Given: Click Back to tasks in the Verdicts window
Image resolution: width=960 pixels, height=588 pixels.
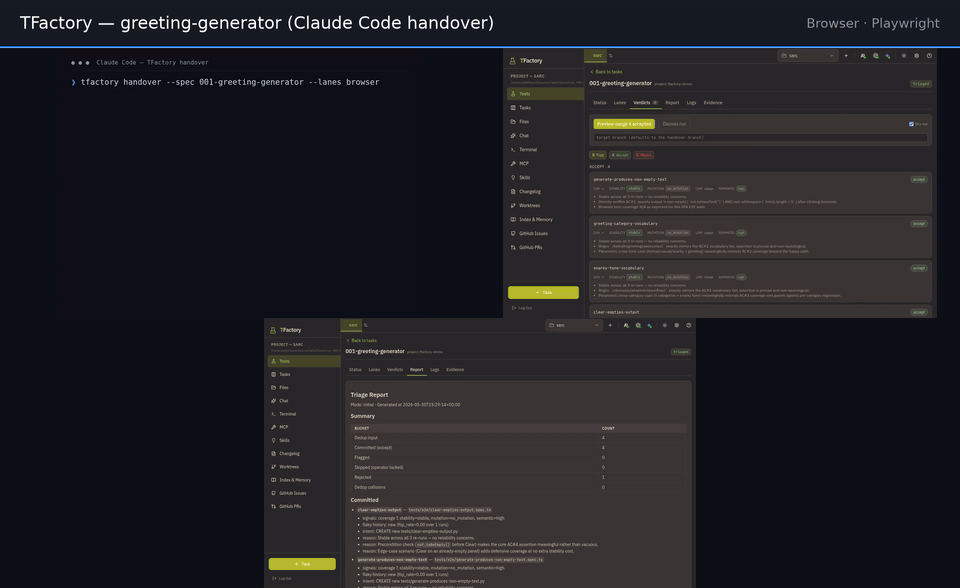Looking at the screenshot, I should point(606,72).
